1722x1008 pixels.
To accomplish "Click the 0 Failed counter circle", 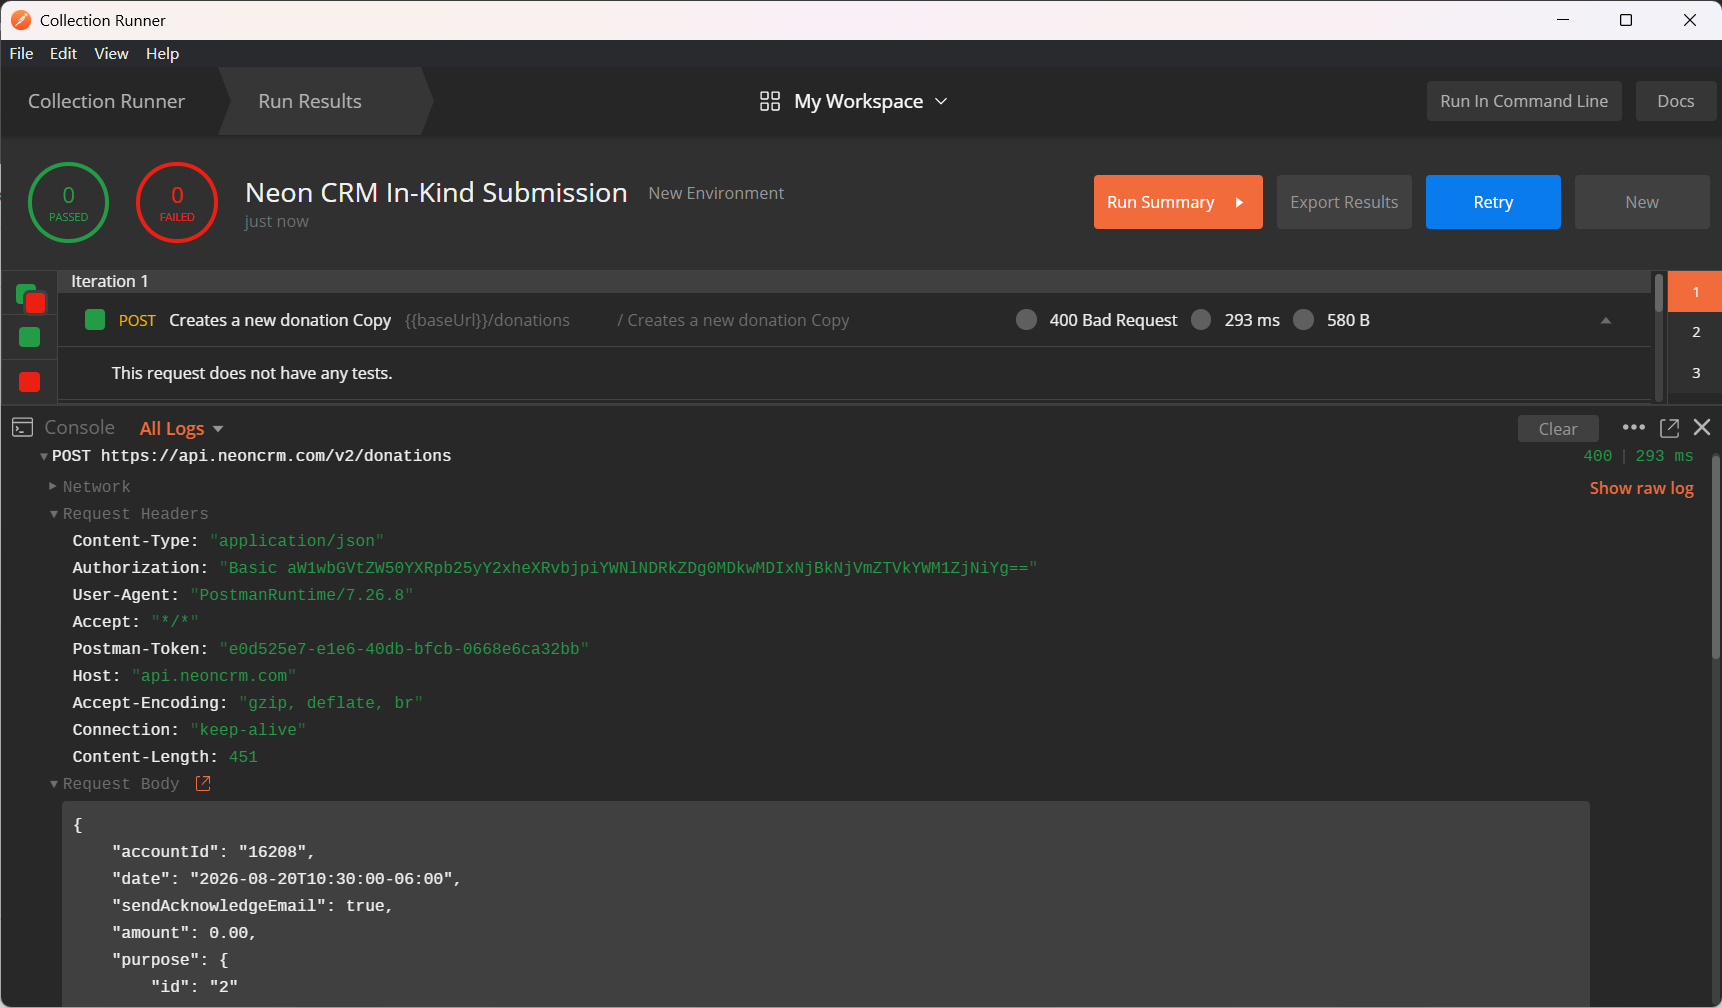I will pos(177,202).
